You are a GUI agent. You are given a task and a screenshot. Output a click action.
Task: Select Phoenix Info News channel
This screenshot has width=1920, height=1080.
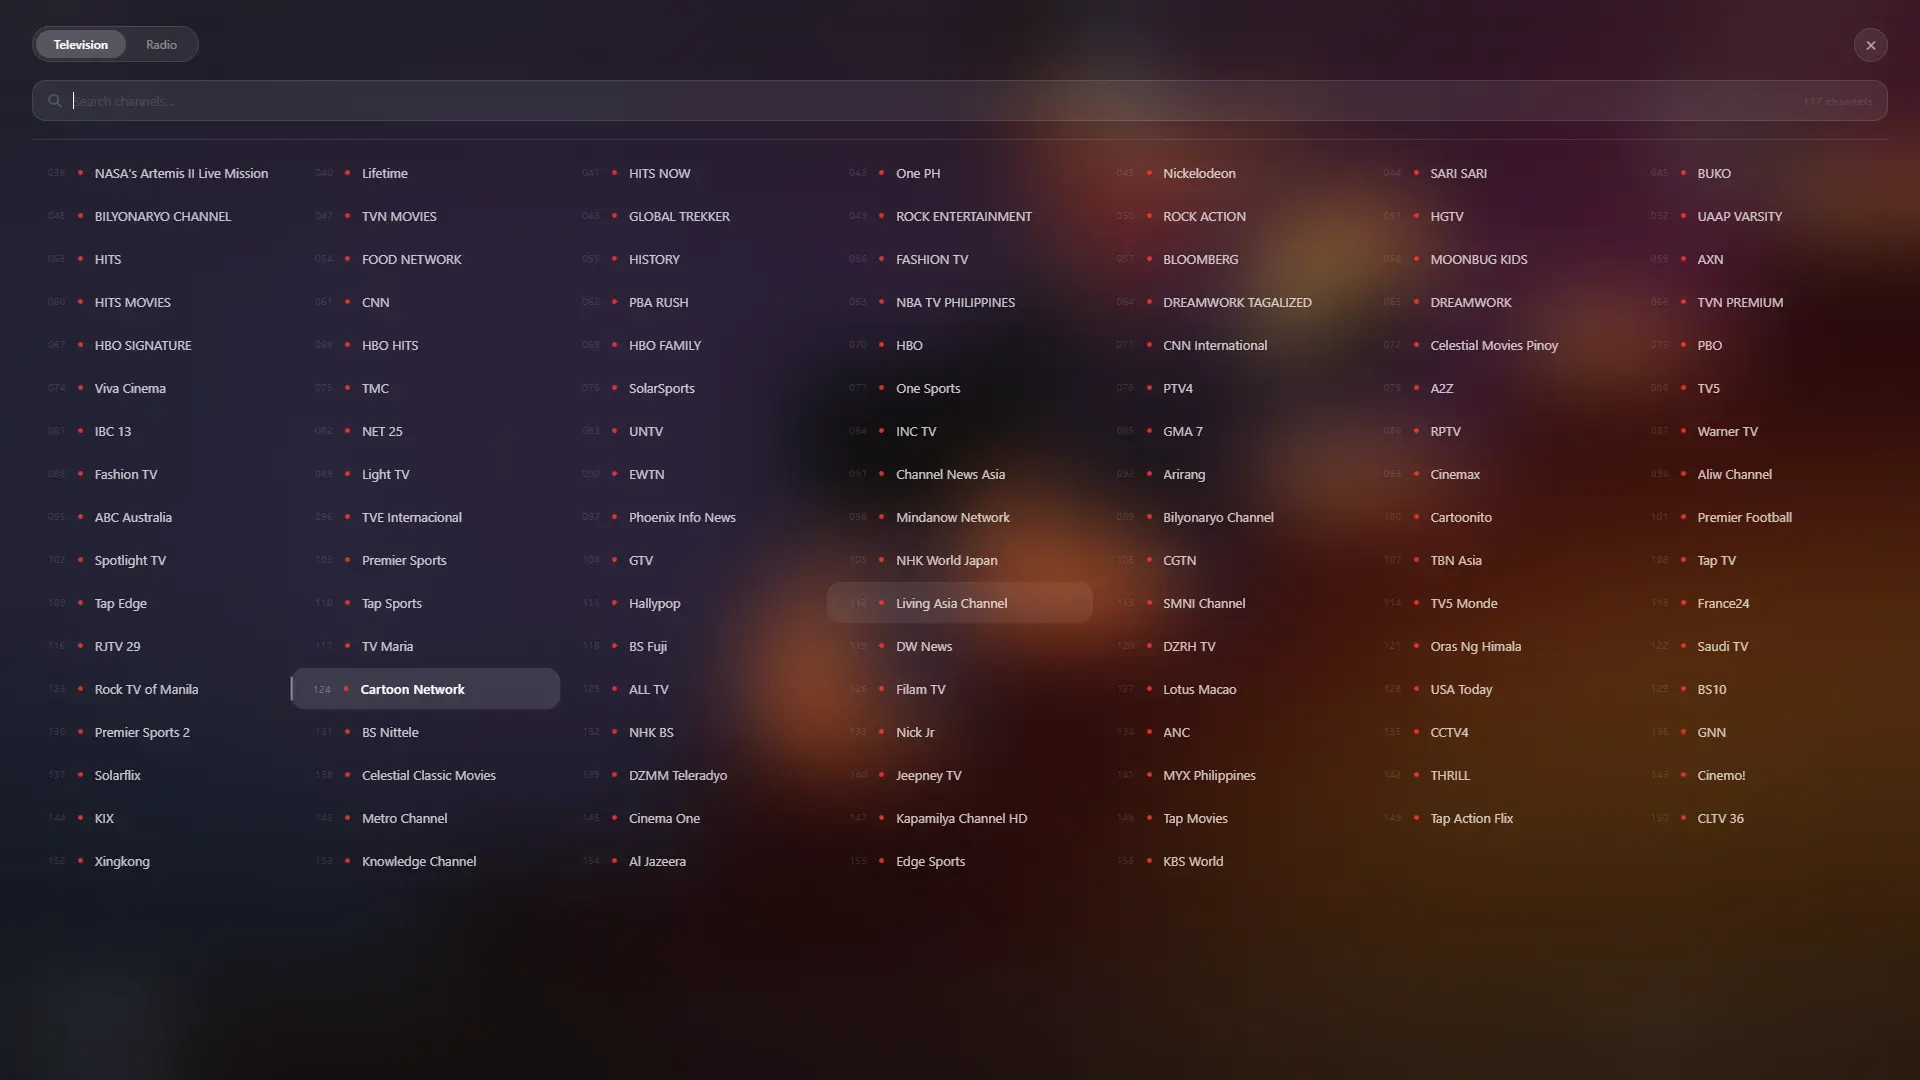click(692, 517)
